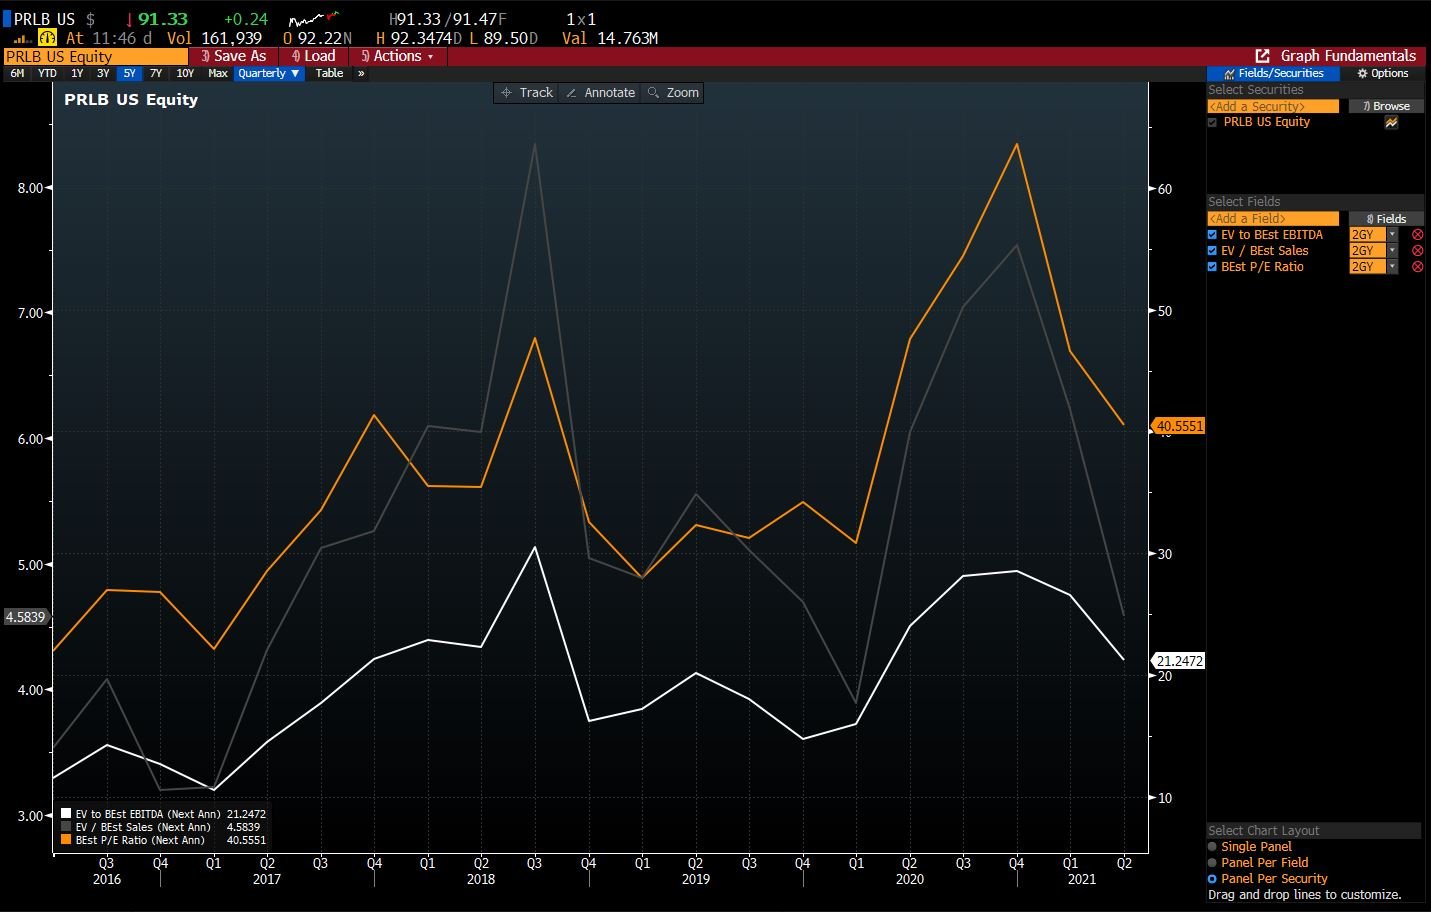This screenshot has height=912, width=1431.
Task: Click the PRLB US Equity ticker input box
Action: click(96, 56)
